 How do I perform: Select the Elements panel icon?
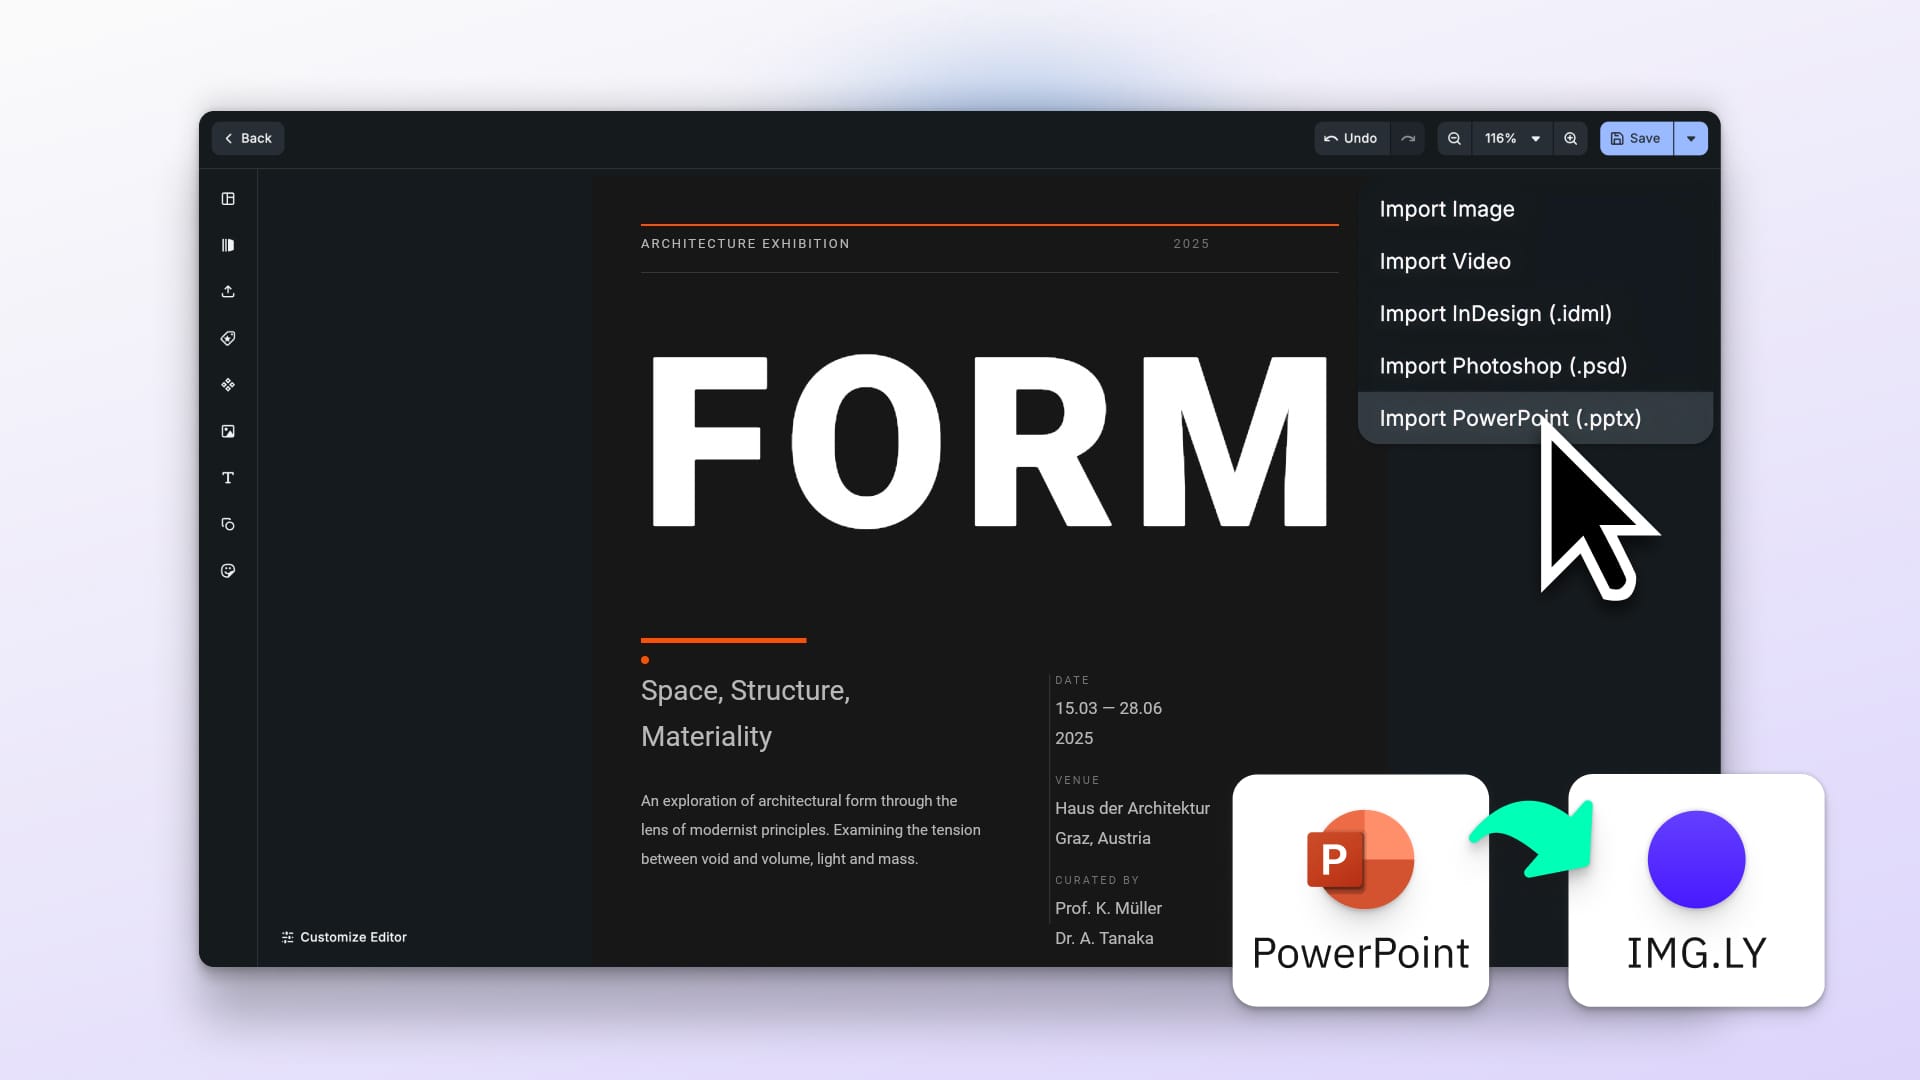(x=228, y=385)
